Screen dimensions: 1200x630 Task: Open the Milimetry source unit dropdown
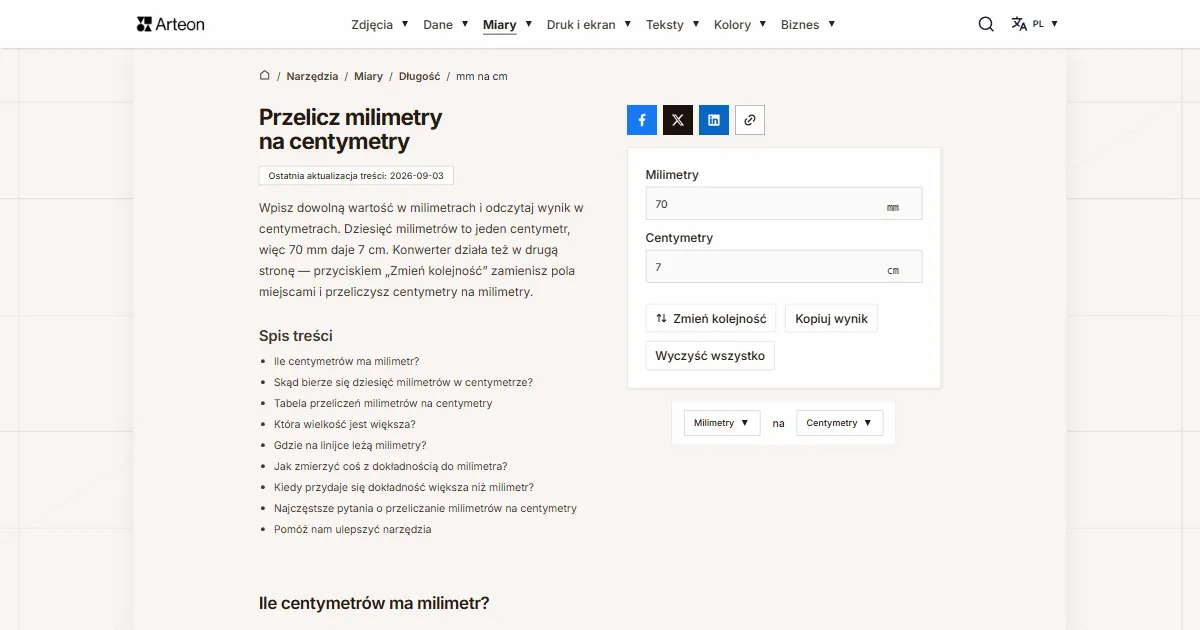[722, 423]
